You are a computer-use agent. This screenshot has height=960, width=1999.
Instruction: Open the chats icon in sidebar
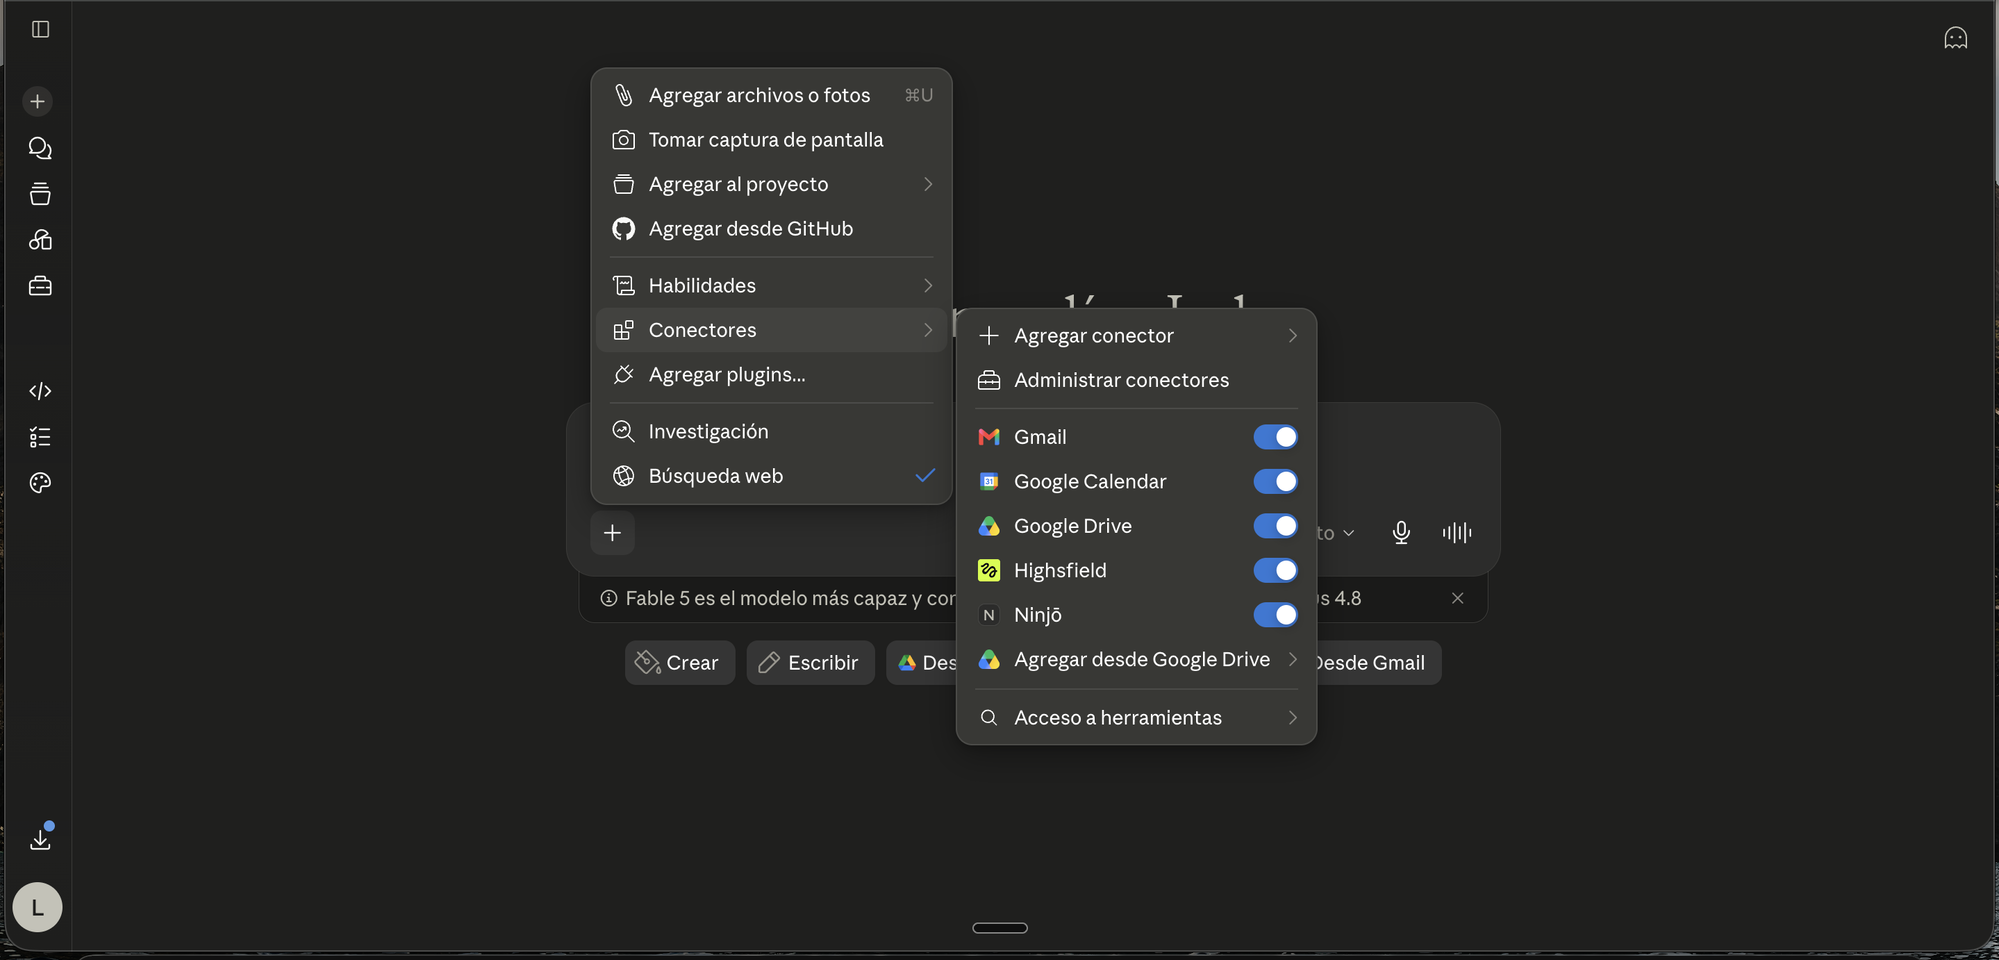coord(40,148)
